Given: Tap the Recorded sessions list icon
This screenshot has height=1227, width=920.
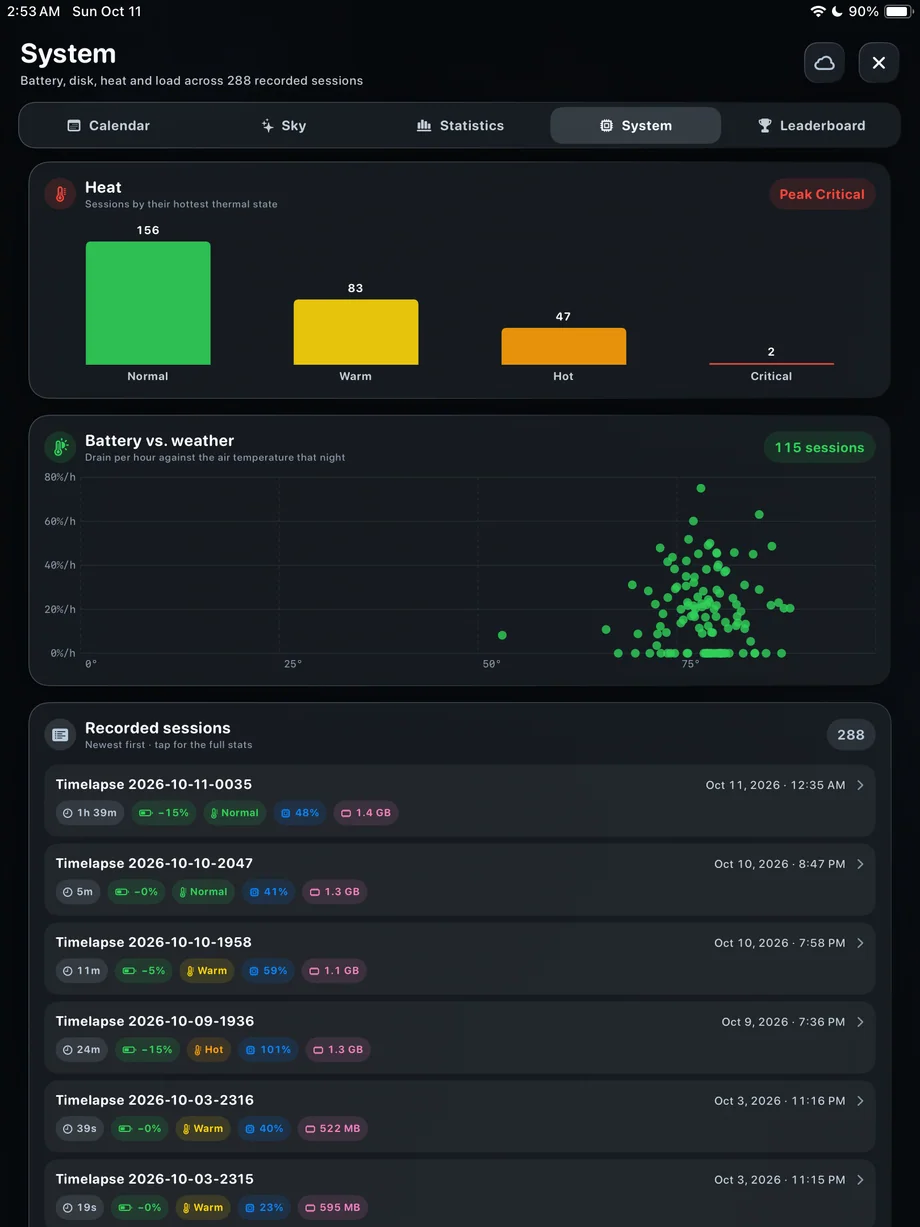Looking at the screenshot, I should click(x=60, y=734).
